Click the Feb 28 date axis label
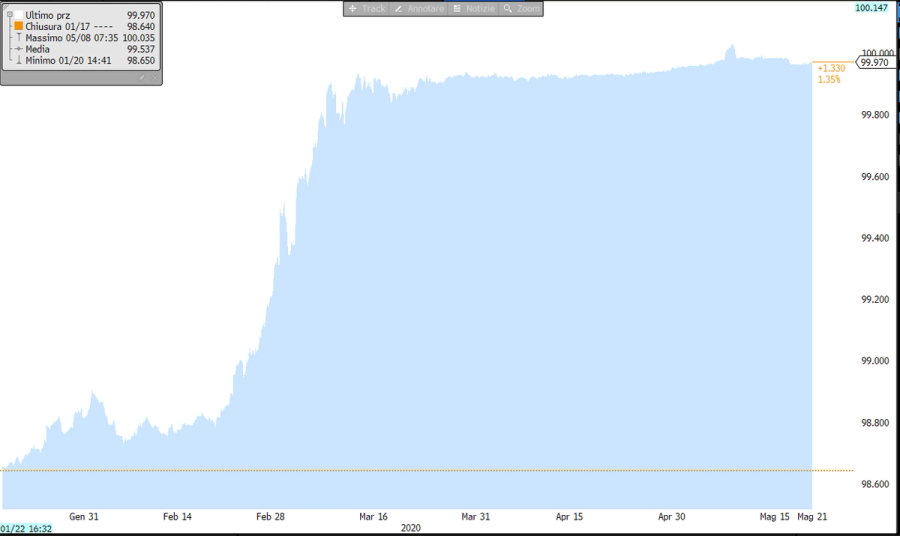Screen dimensions: 900x536 coord(270,516)
